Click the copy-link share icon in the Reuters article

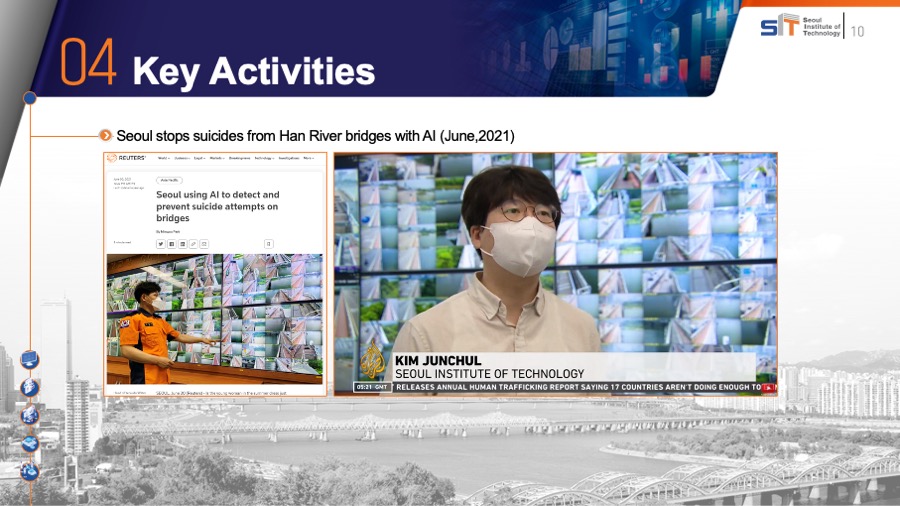[193, 244]
